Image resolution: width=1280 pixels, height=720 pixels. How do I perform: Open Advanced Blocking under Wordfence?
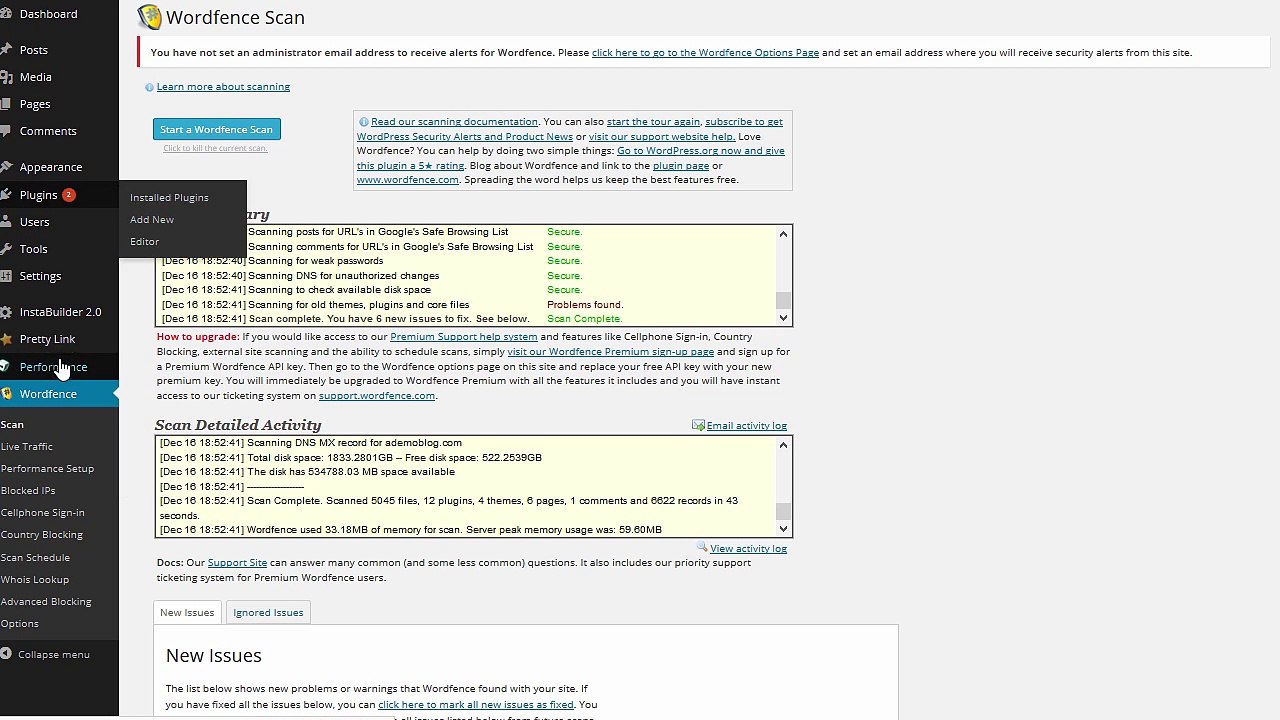point(46,602)
